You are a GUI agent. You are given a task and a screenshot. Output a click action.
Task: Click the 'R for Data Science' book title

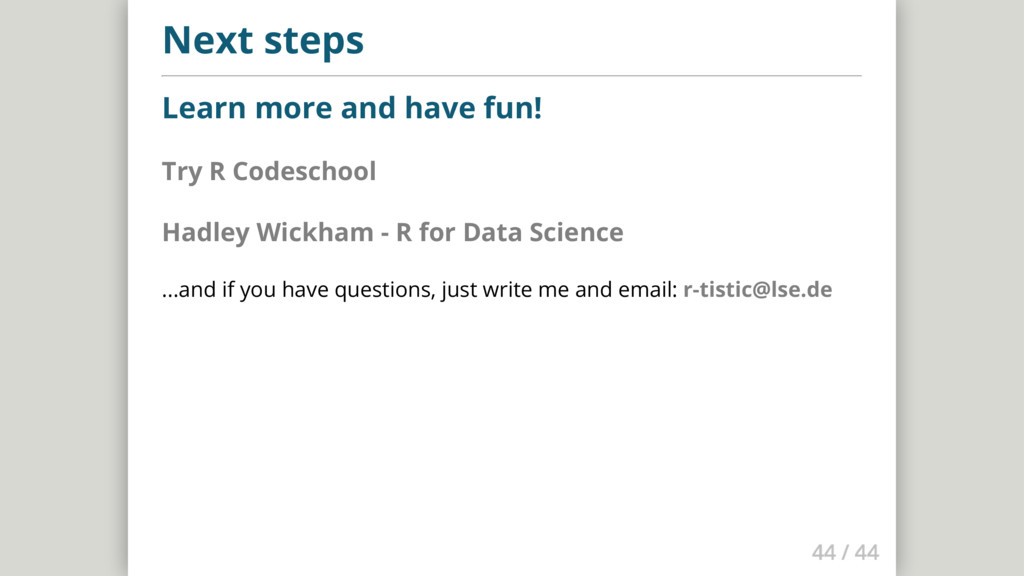[x=509, y=233]
